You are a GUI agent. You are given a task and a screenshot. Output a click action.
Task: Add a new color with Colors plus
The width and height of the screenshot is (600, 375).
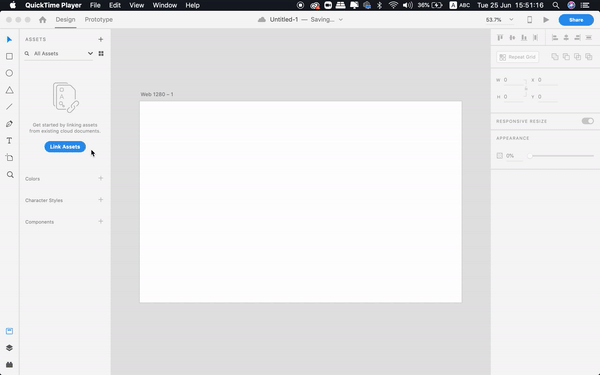pos(101,178)
